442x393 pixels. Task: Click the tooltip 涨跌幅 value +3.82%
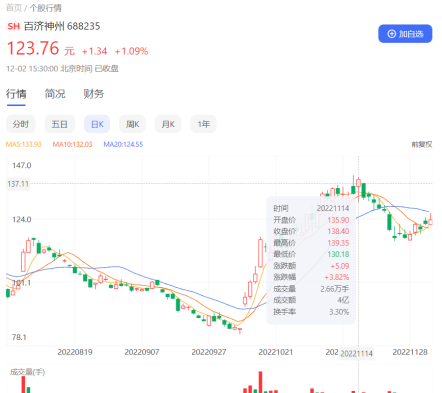(337, 277)
